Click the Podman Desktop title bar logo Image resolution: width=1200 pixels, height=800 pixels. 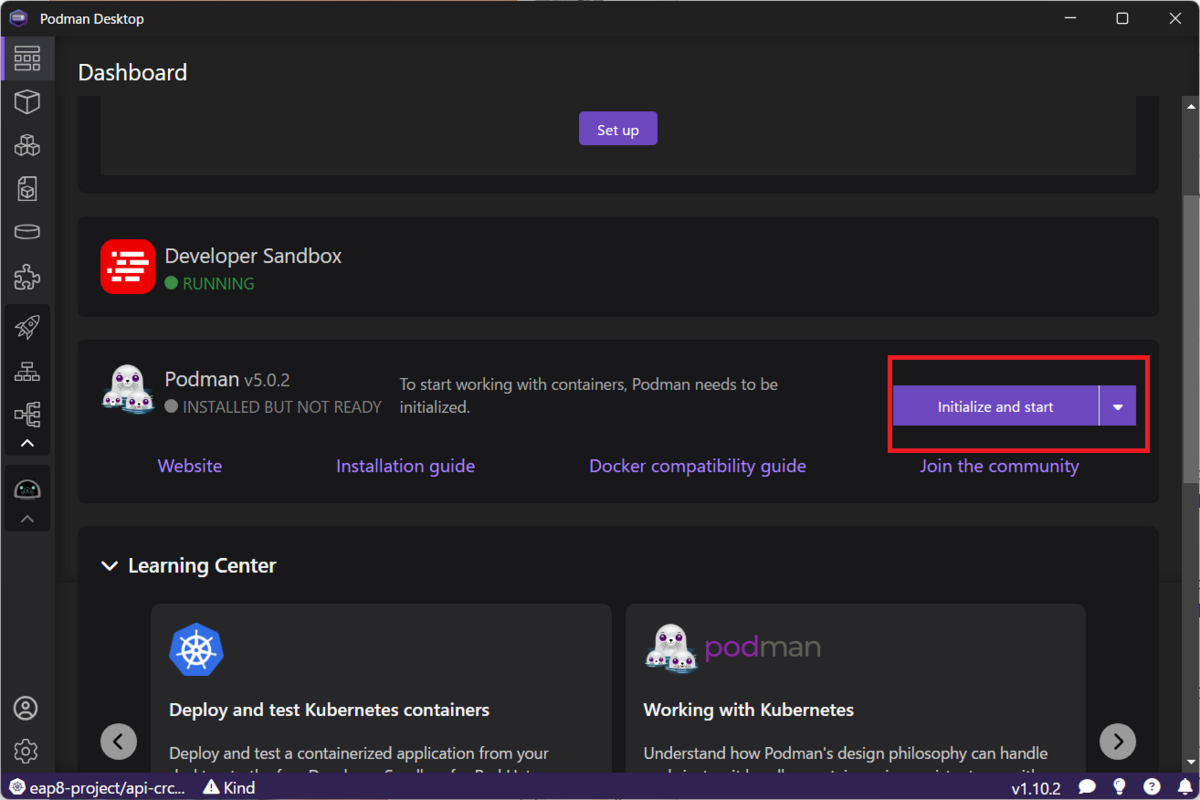click(x=18, y=18)
